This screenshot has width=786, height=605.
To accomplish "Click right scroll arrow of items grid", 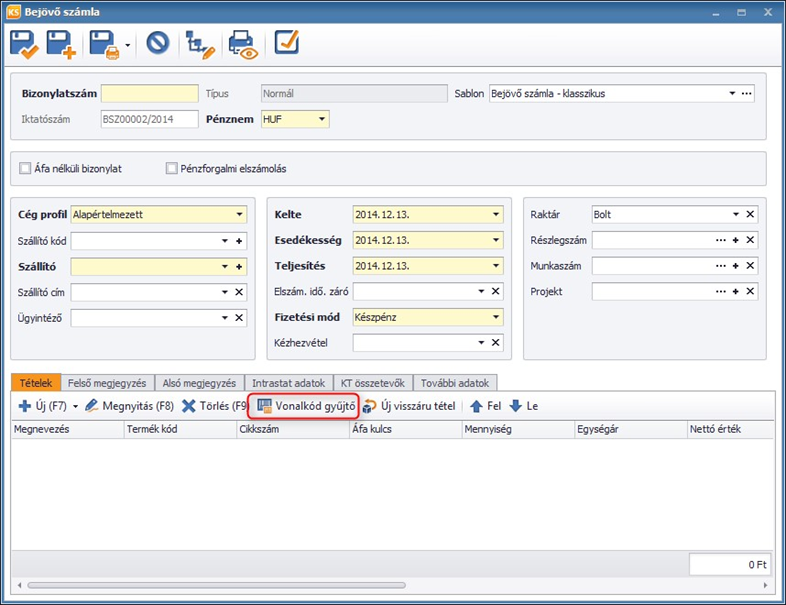I will 765,585.
